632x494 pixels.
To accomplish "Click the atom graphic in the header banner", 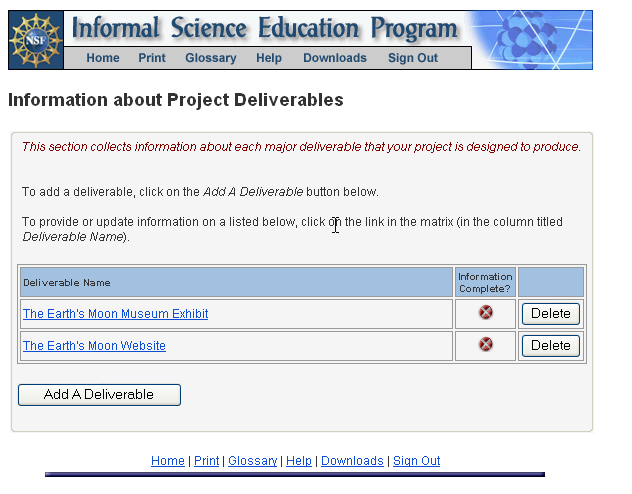I will (x=527, y=40).
